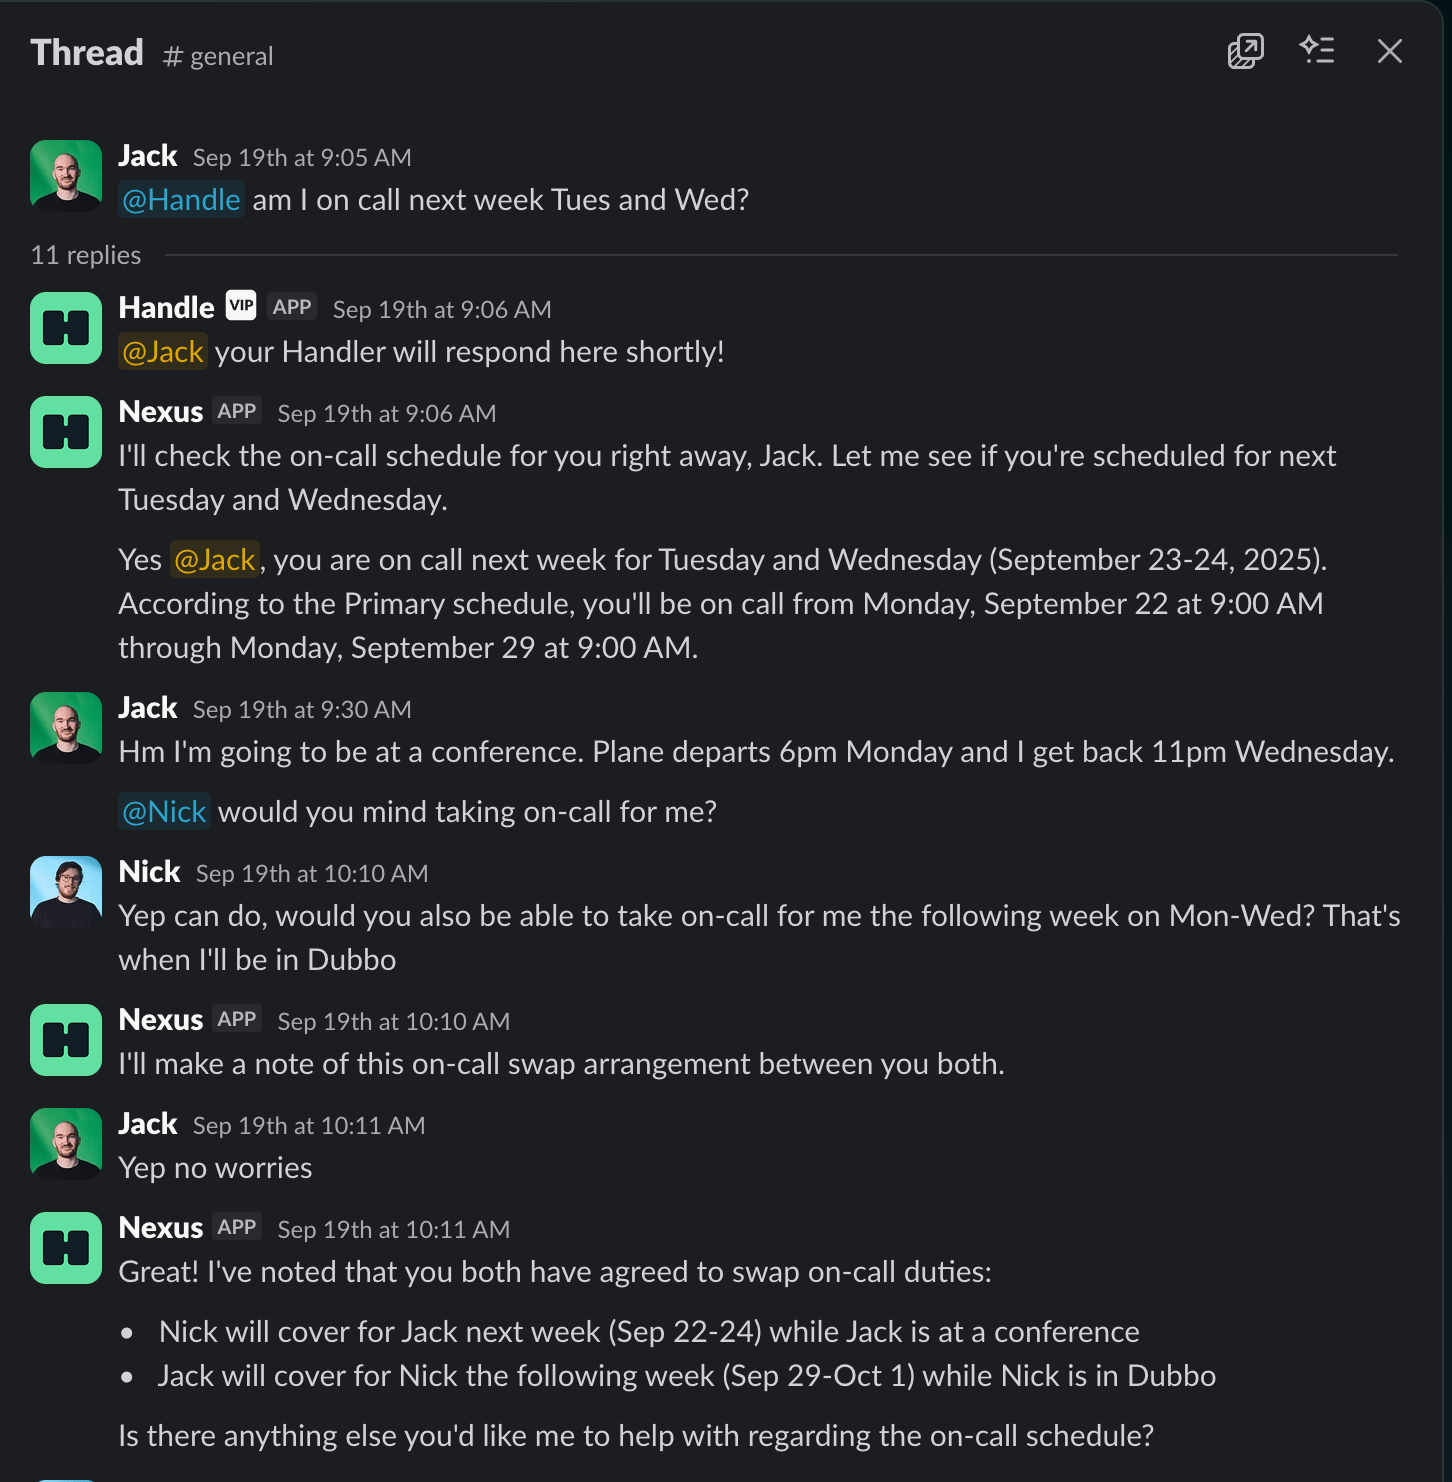Click Jack's avatar on the first message
The height and width of the screenshot is (1482, 1452).
pos(66,176)
